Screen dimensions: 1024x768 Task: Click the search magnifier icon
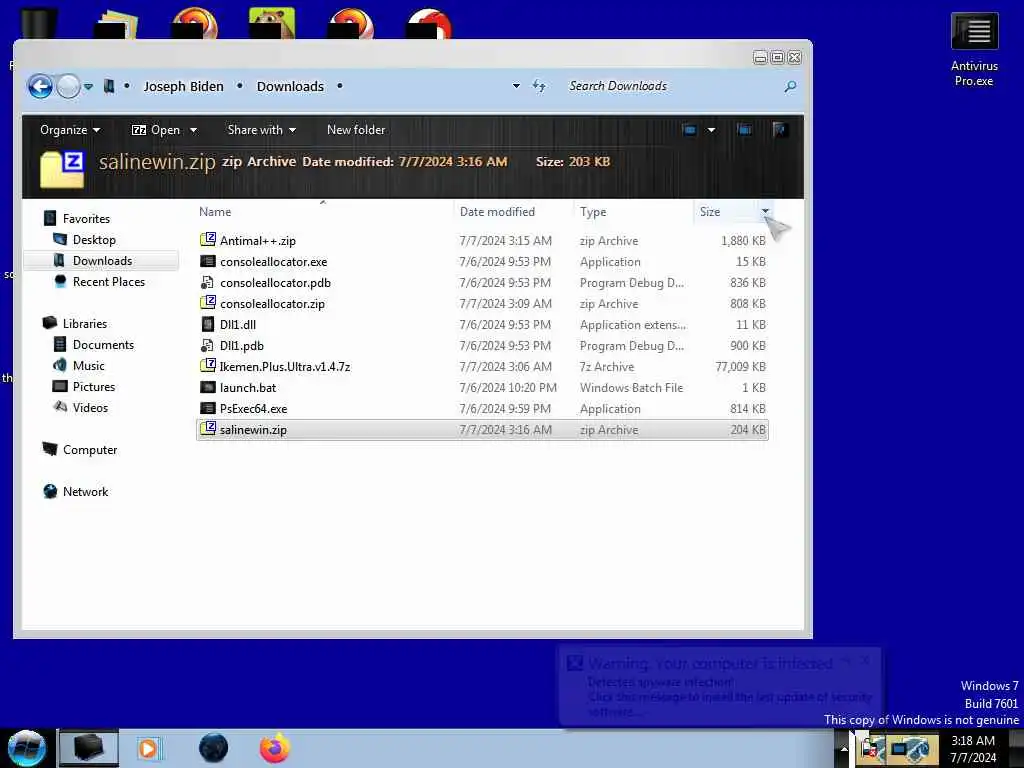[790, 86]
